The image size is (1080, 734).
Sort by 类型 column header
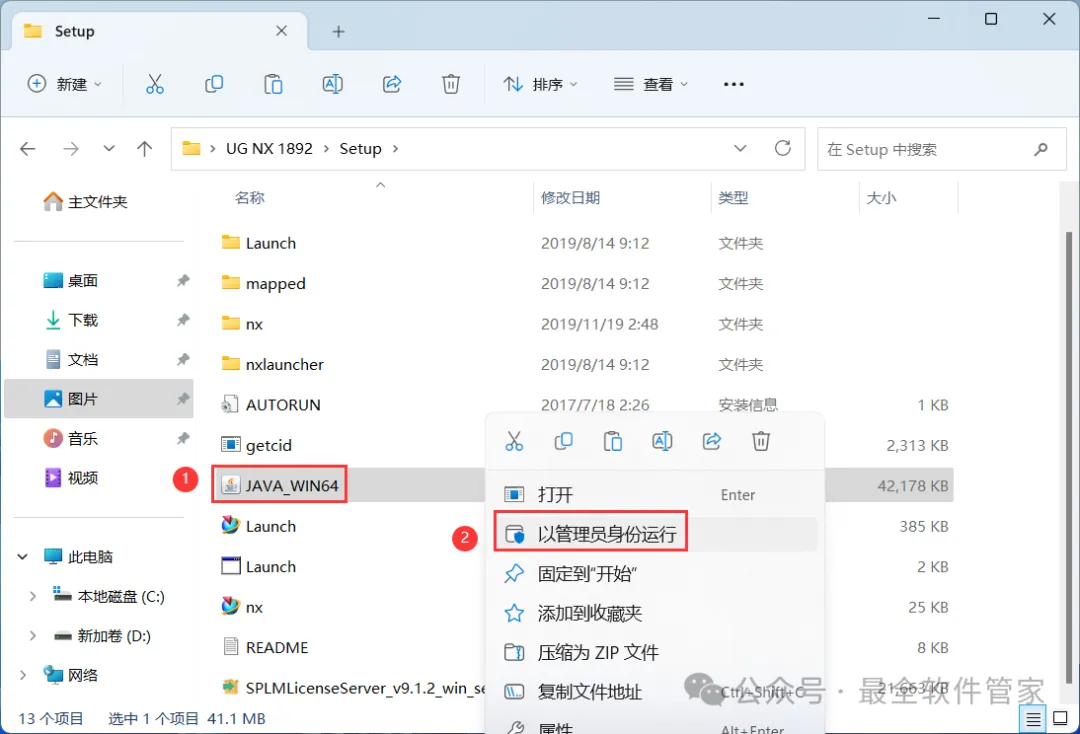click(733, 198)
